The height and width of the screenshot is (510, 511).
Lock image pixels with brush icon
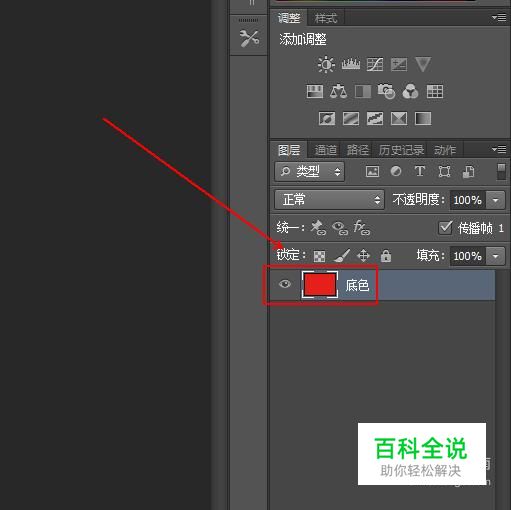click(x=342, y=256)
